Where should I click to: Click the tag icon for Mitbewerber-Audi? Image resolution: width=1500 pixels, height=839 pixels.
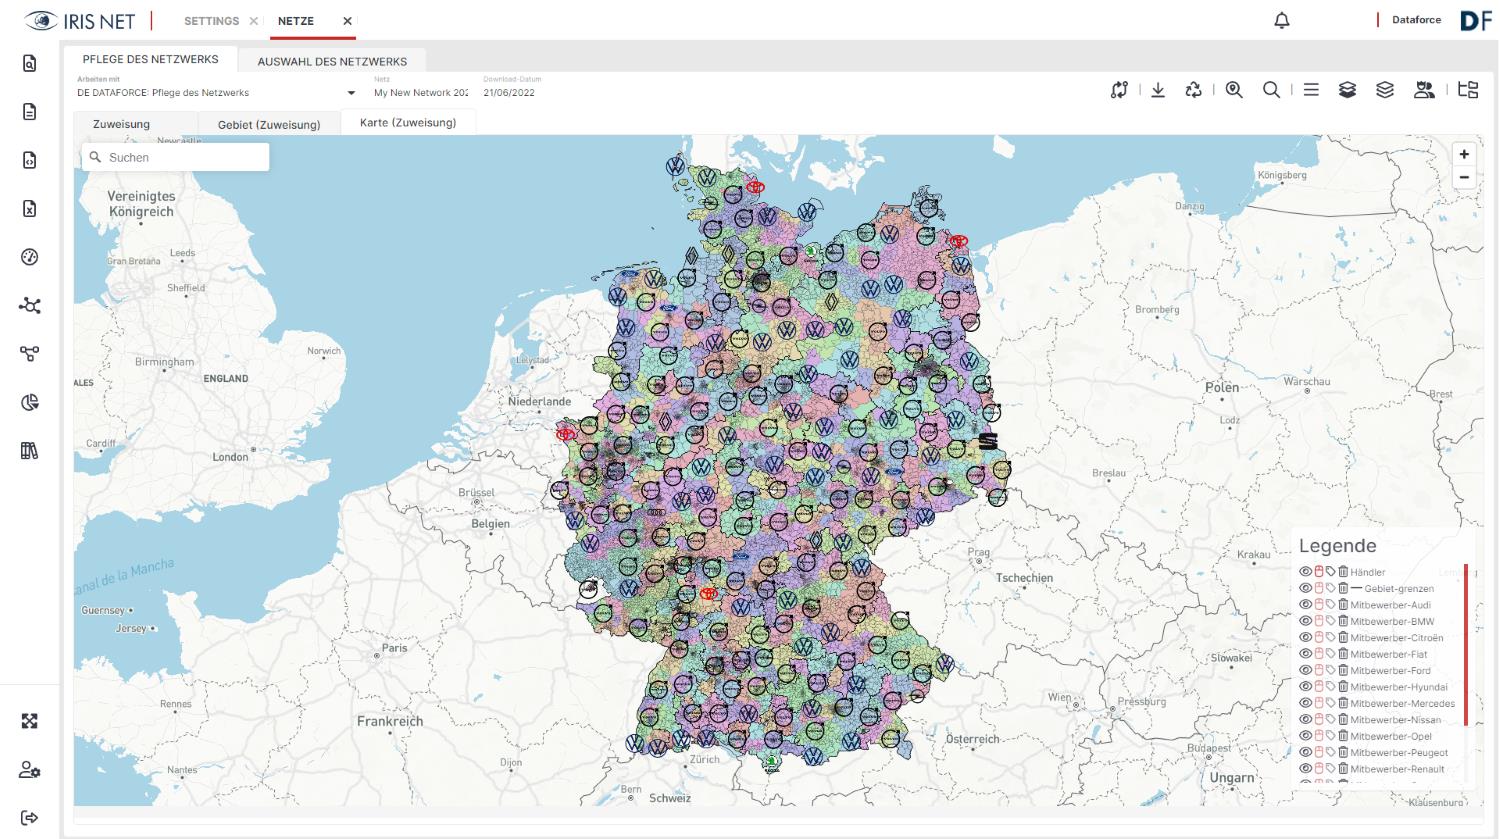pyautogui.click(x=1331, y=605)
